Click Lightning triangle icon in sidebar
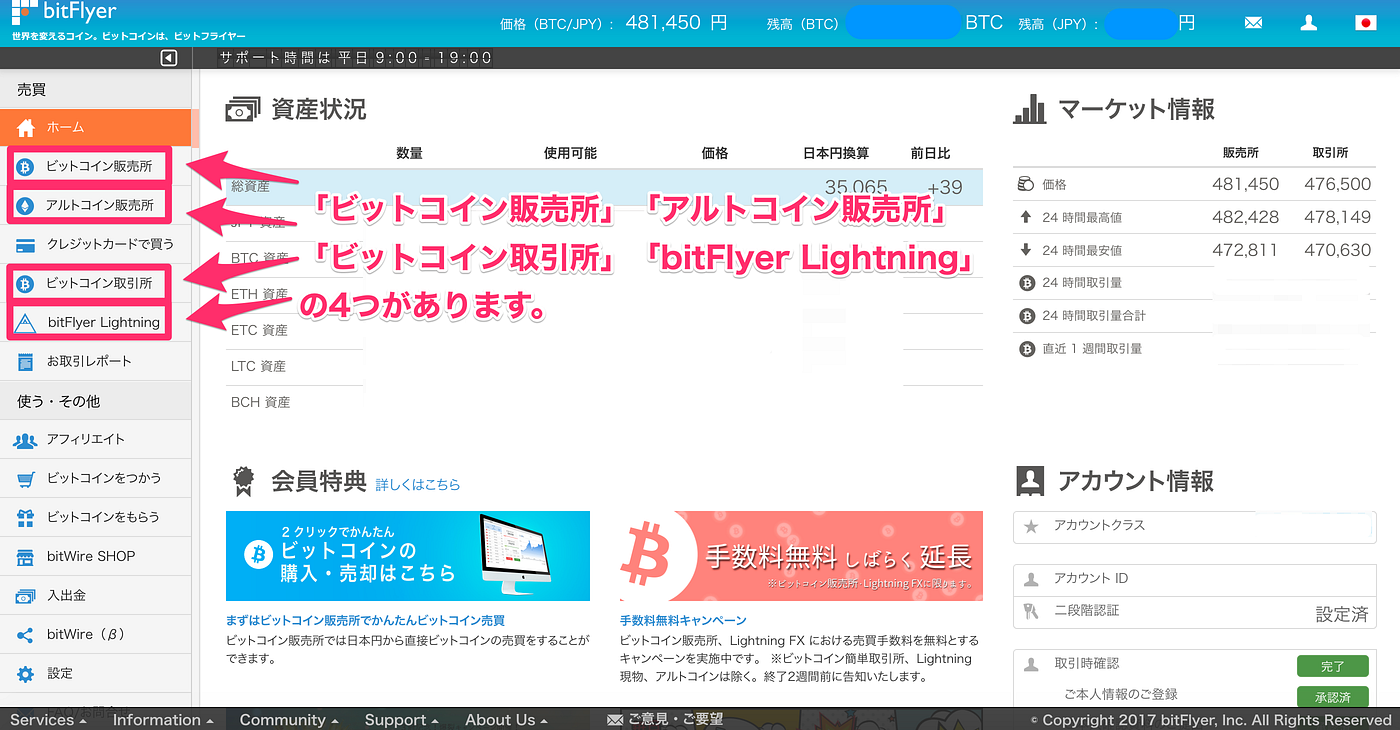 (x=26, y=322)
